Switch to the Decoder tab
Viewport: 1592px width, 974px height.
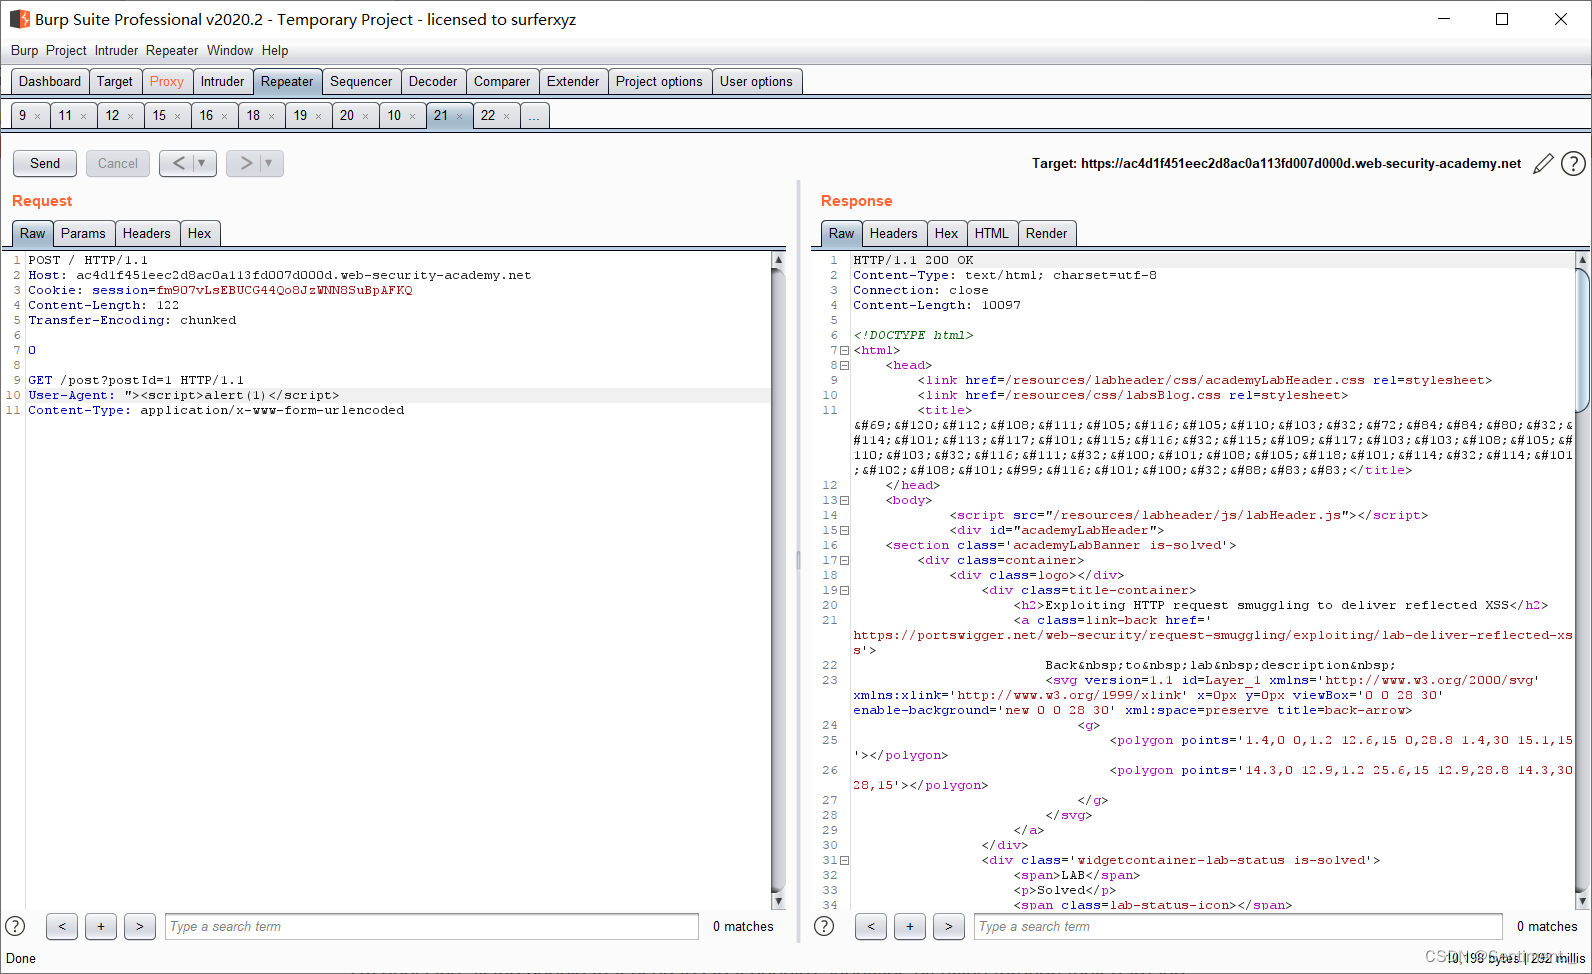point(433,82)
